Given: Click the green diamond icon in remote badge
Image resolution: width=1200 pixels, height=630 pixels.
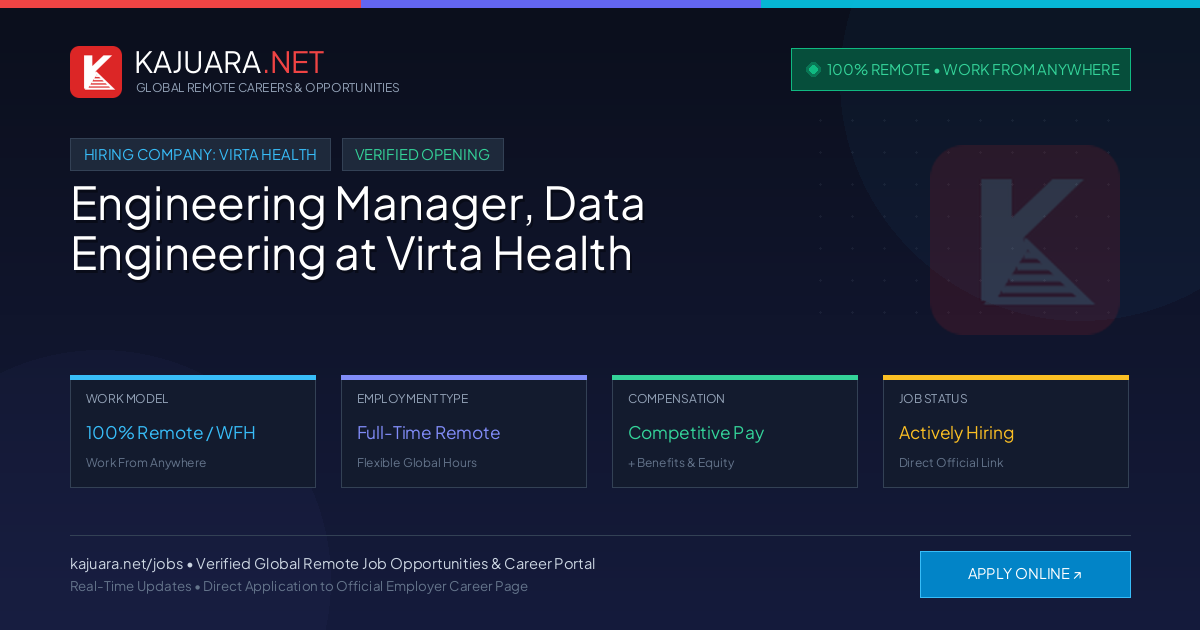Looking at the screenshot, I should click(813, 70).
